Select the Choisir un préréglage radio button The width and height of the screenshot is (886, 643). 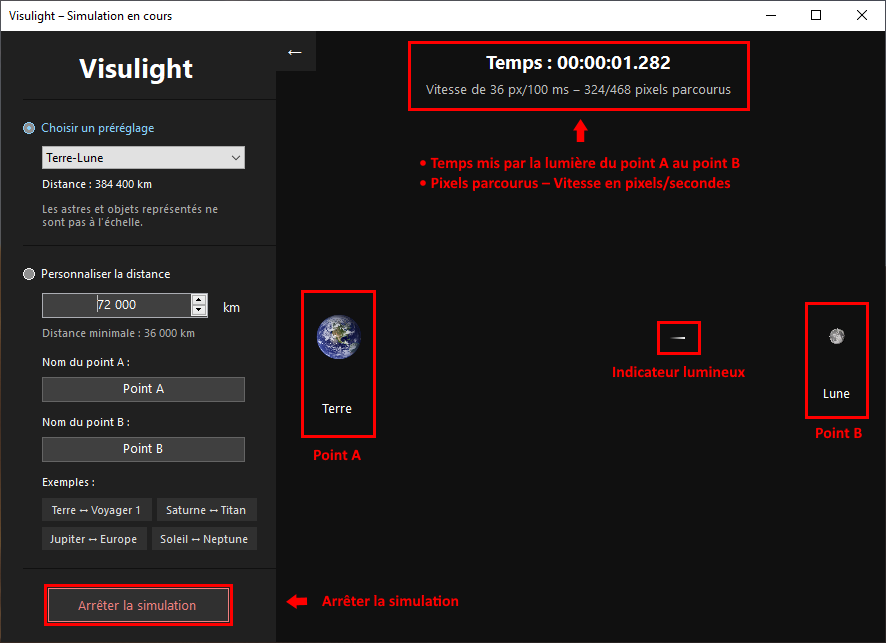pos(29,128)
